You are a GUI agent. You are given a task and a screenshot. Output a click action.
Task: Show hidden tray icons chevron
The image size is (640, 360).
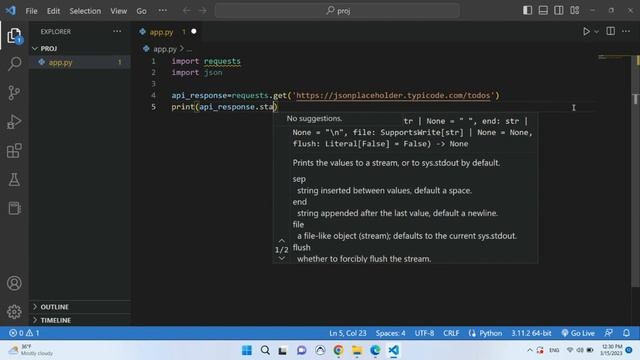(x=529, y=350)
